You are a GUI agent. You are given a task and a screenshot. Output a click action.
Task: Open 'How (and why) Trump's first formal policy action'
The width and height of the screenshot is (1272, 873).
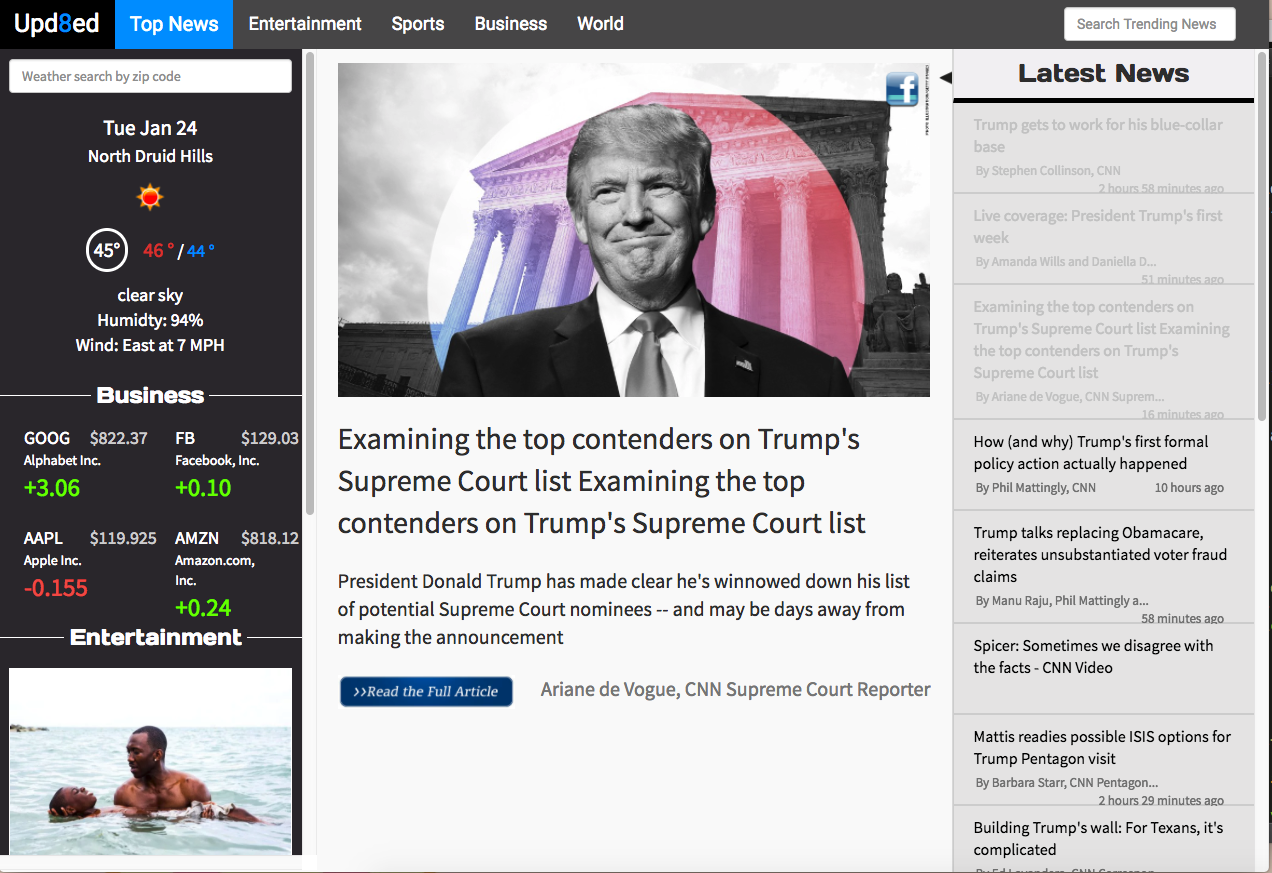click(1103, 464)
